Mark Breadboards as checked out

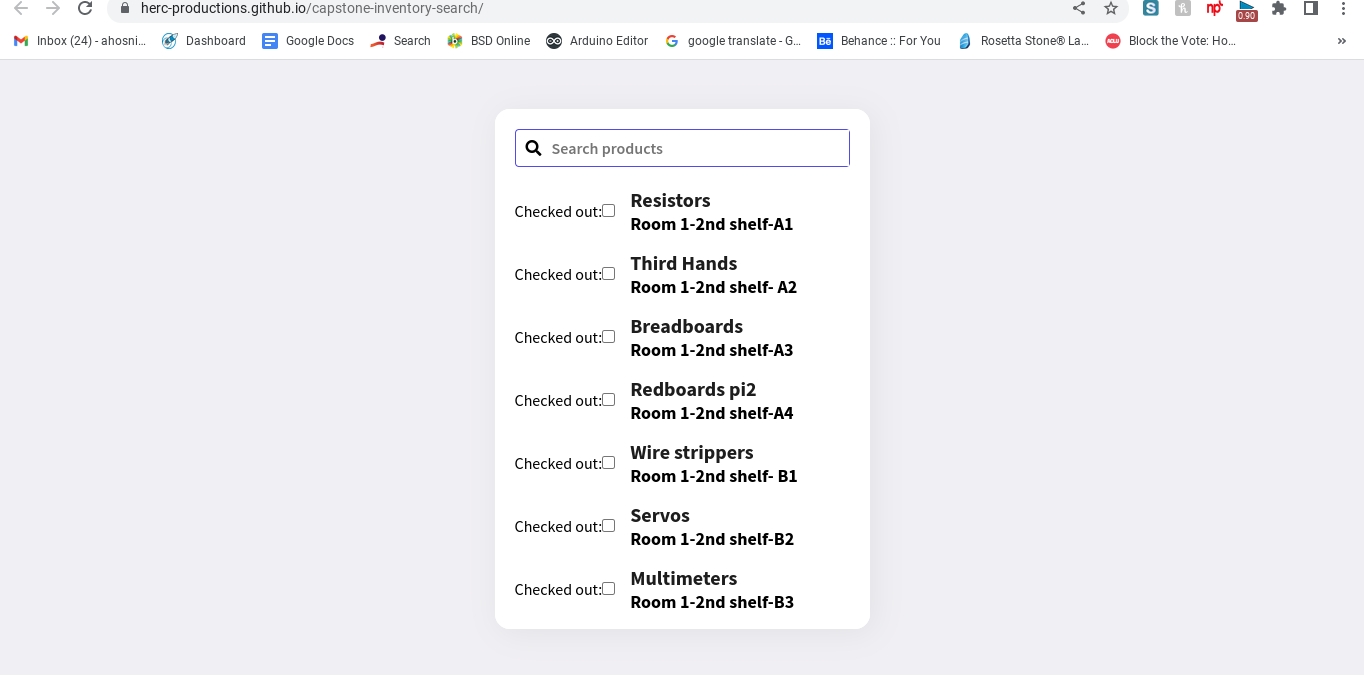608,337
